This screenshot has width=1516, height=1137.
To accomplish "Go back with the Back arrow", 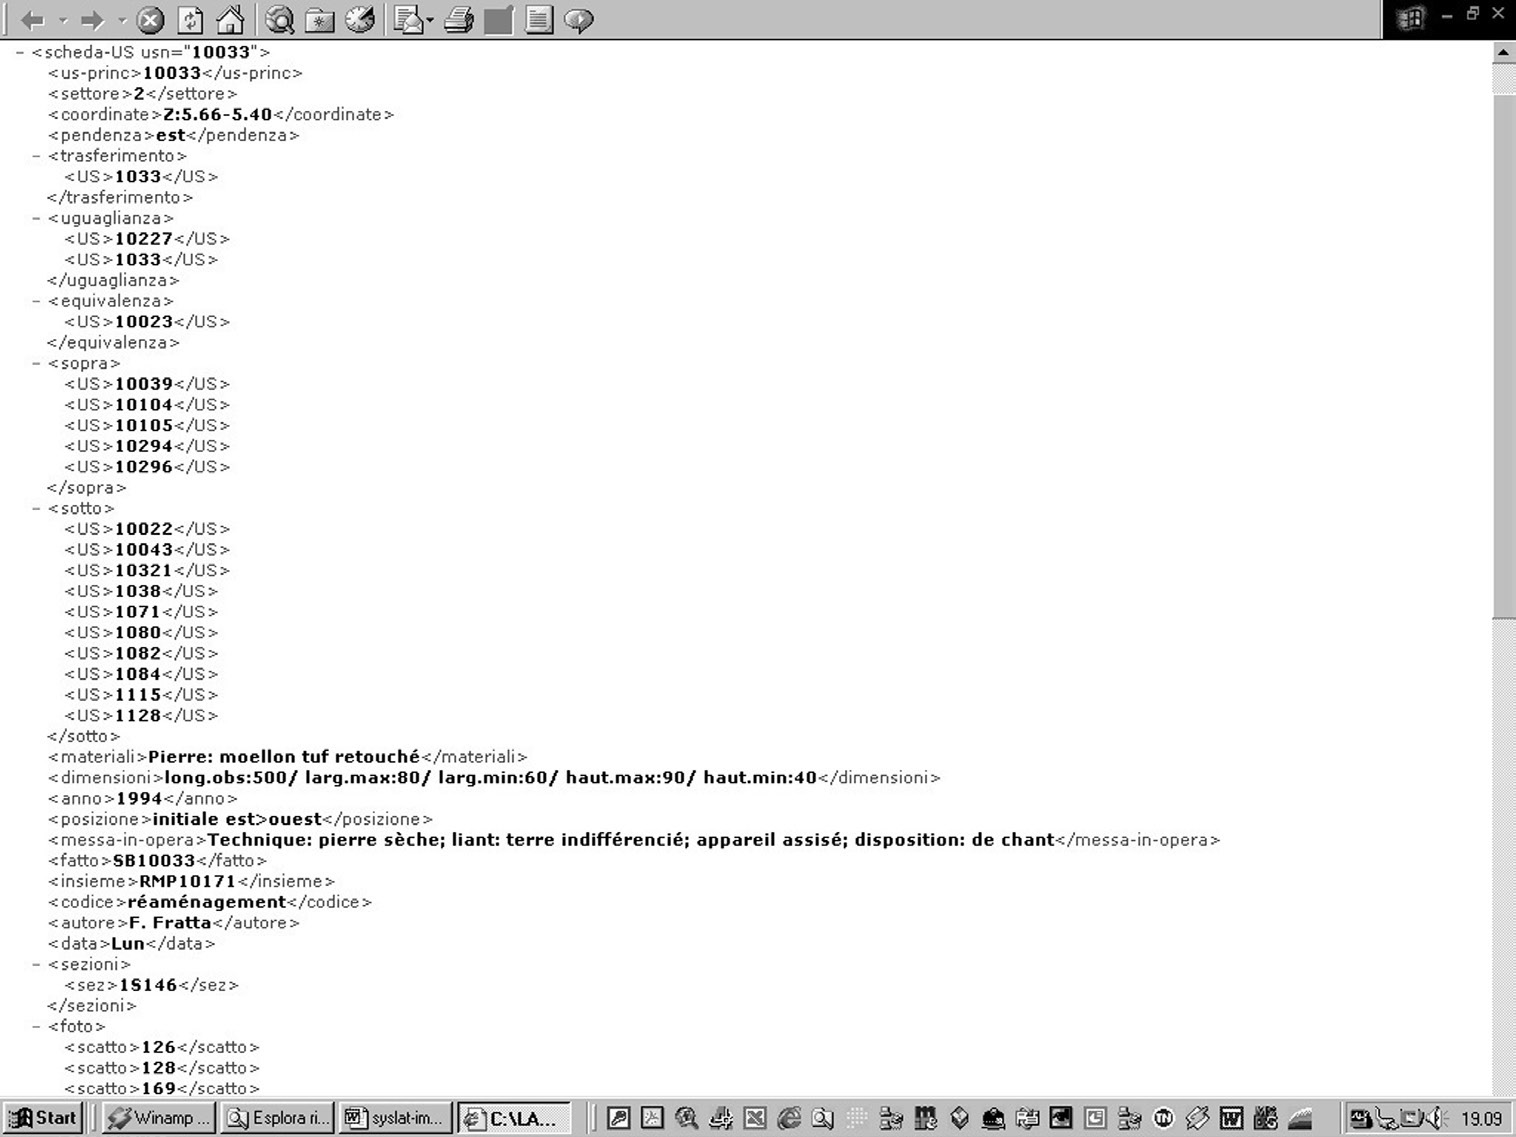I will 32,19.
